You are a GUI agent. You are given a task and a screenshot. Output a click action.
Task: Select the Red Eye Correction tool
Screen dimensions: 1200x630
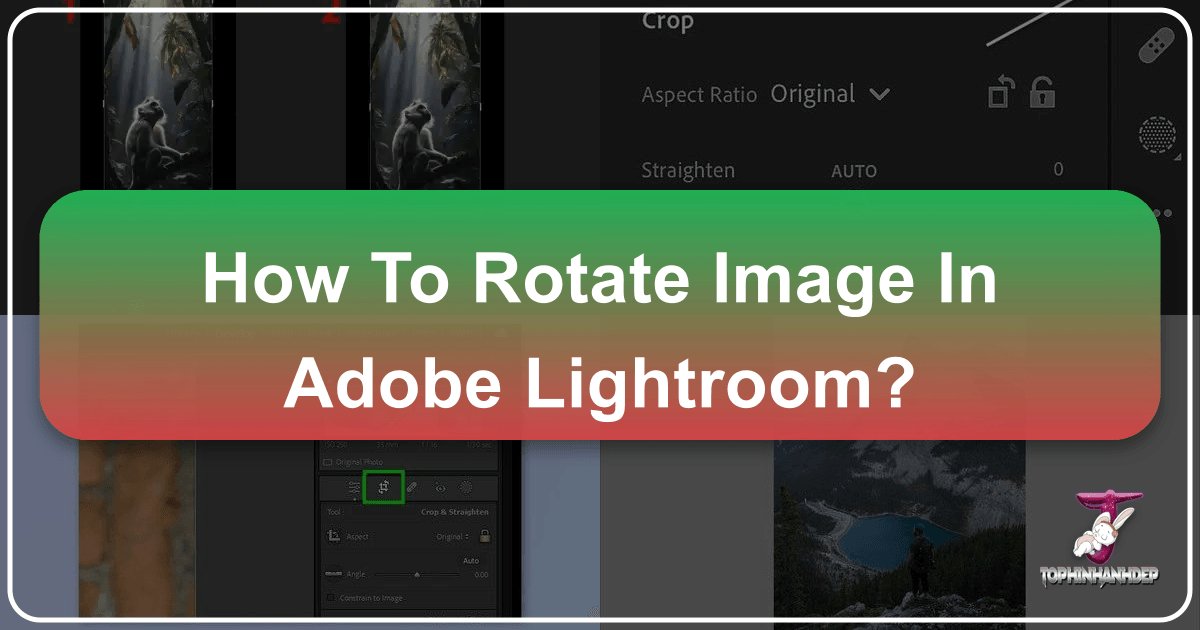(x=440, y=487)
